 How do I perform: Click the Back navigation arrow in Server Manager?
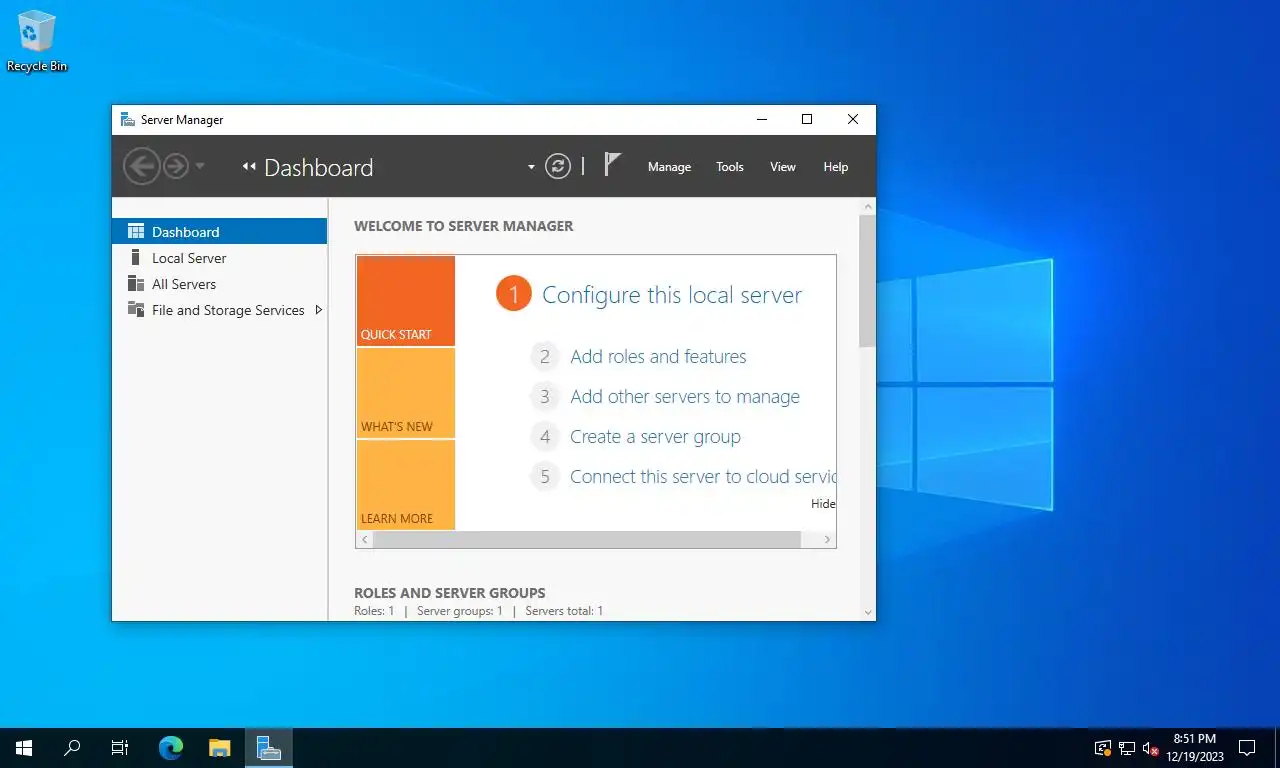click(x=141, y=166)
